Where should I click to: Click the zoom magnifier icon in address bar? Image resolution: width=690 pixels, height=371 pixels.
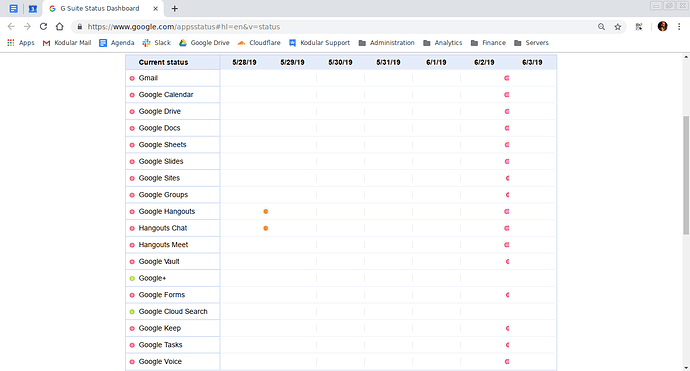tap(601, 27)
